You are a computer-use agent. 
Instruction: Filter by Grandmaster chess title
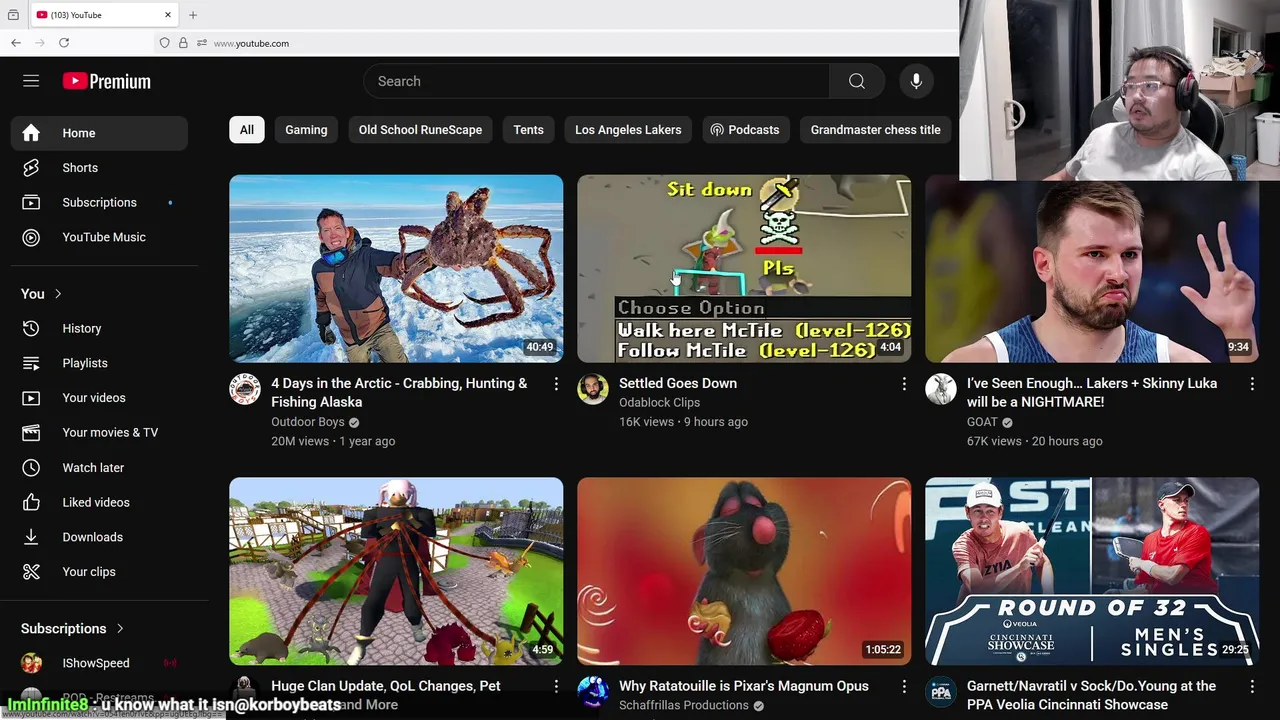(875, 130)
